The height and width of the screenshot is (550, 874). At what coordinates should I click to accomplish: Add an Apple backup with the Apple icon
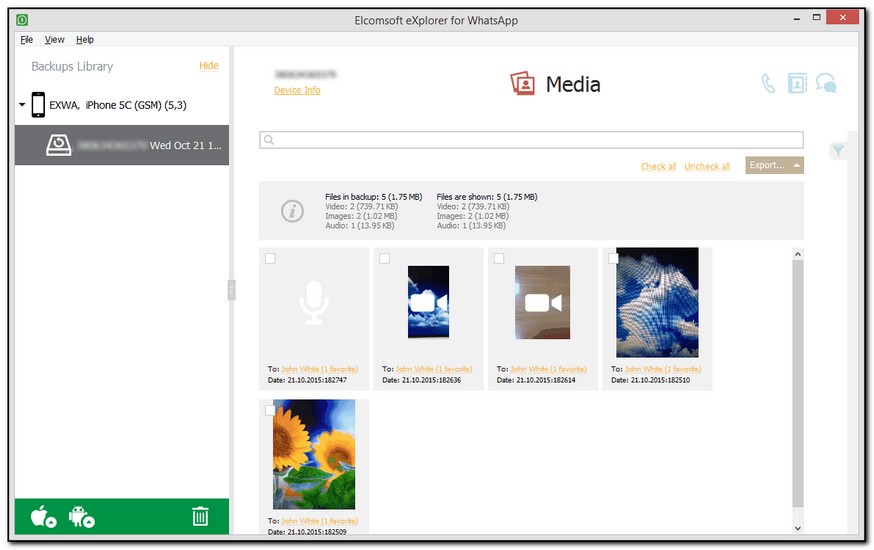[43, 517]
